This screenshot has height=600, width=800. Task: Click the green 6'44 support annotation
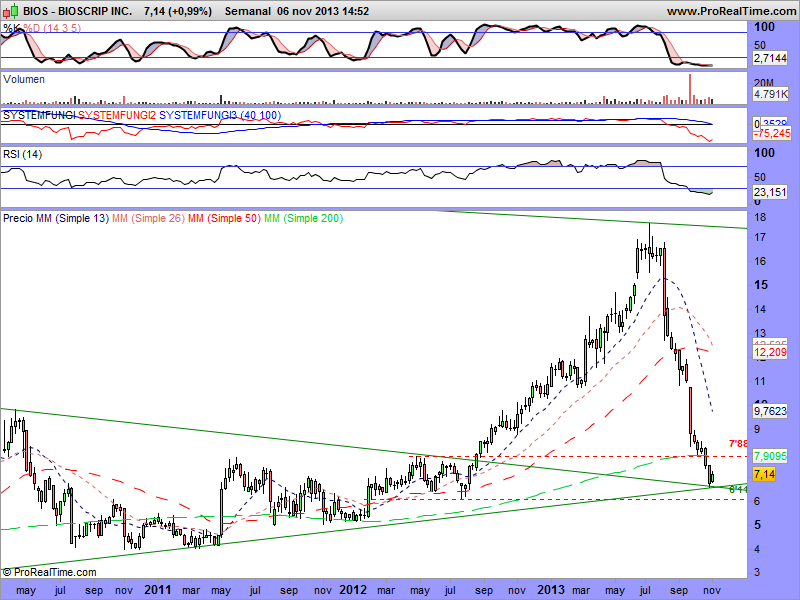tap(738, 490)
